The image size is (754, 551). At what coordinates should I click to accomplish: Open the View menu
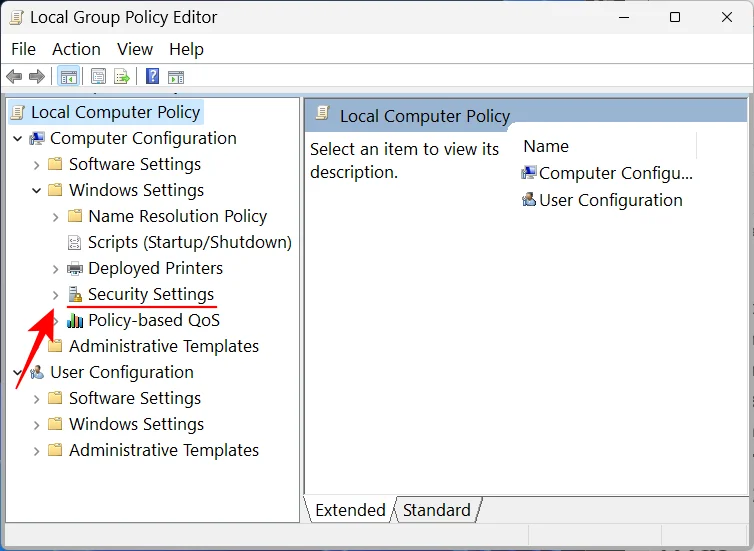pyautogui.click(x=135, y=49)
